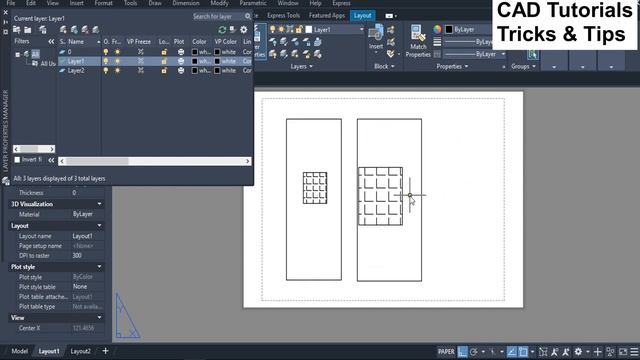
Task: Click New Property Filter icon in Layer Manager
Action: [17, 30]
